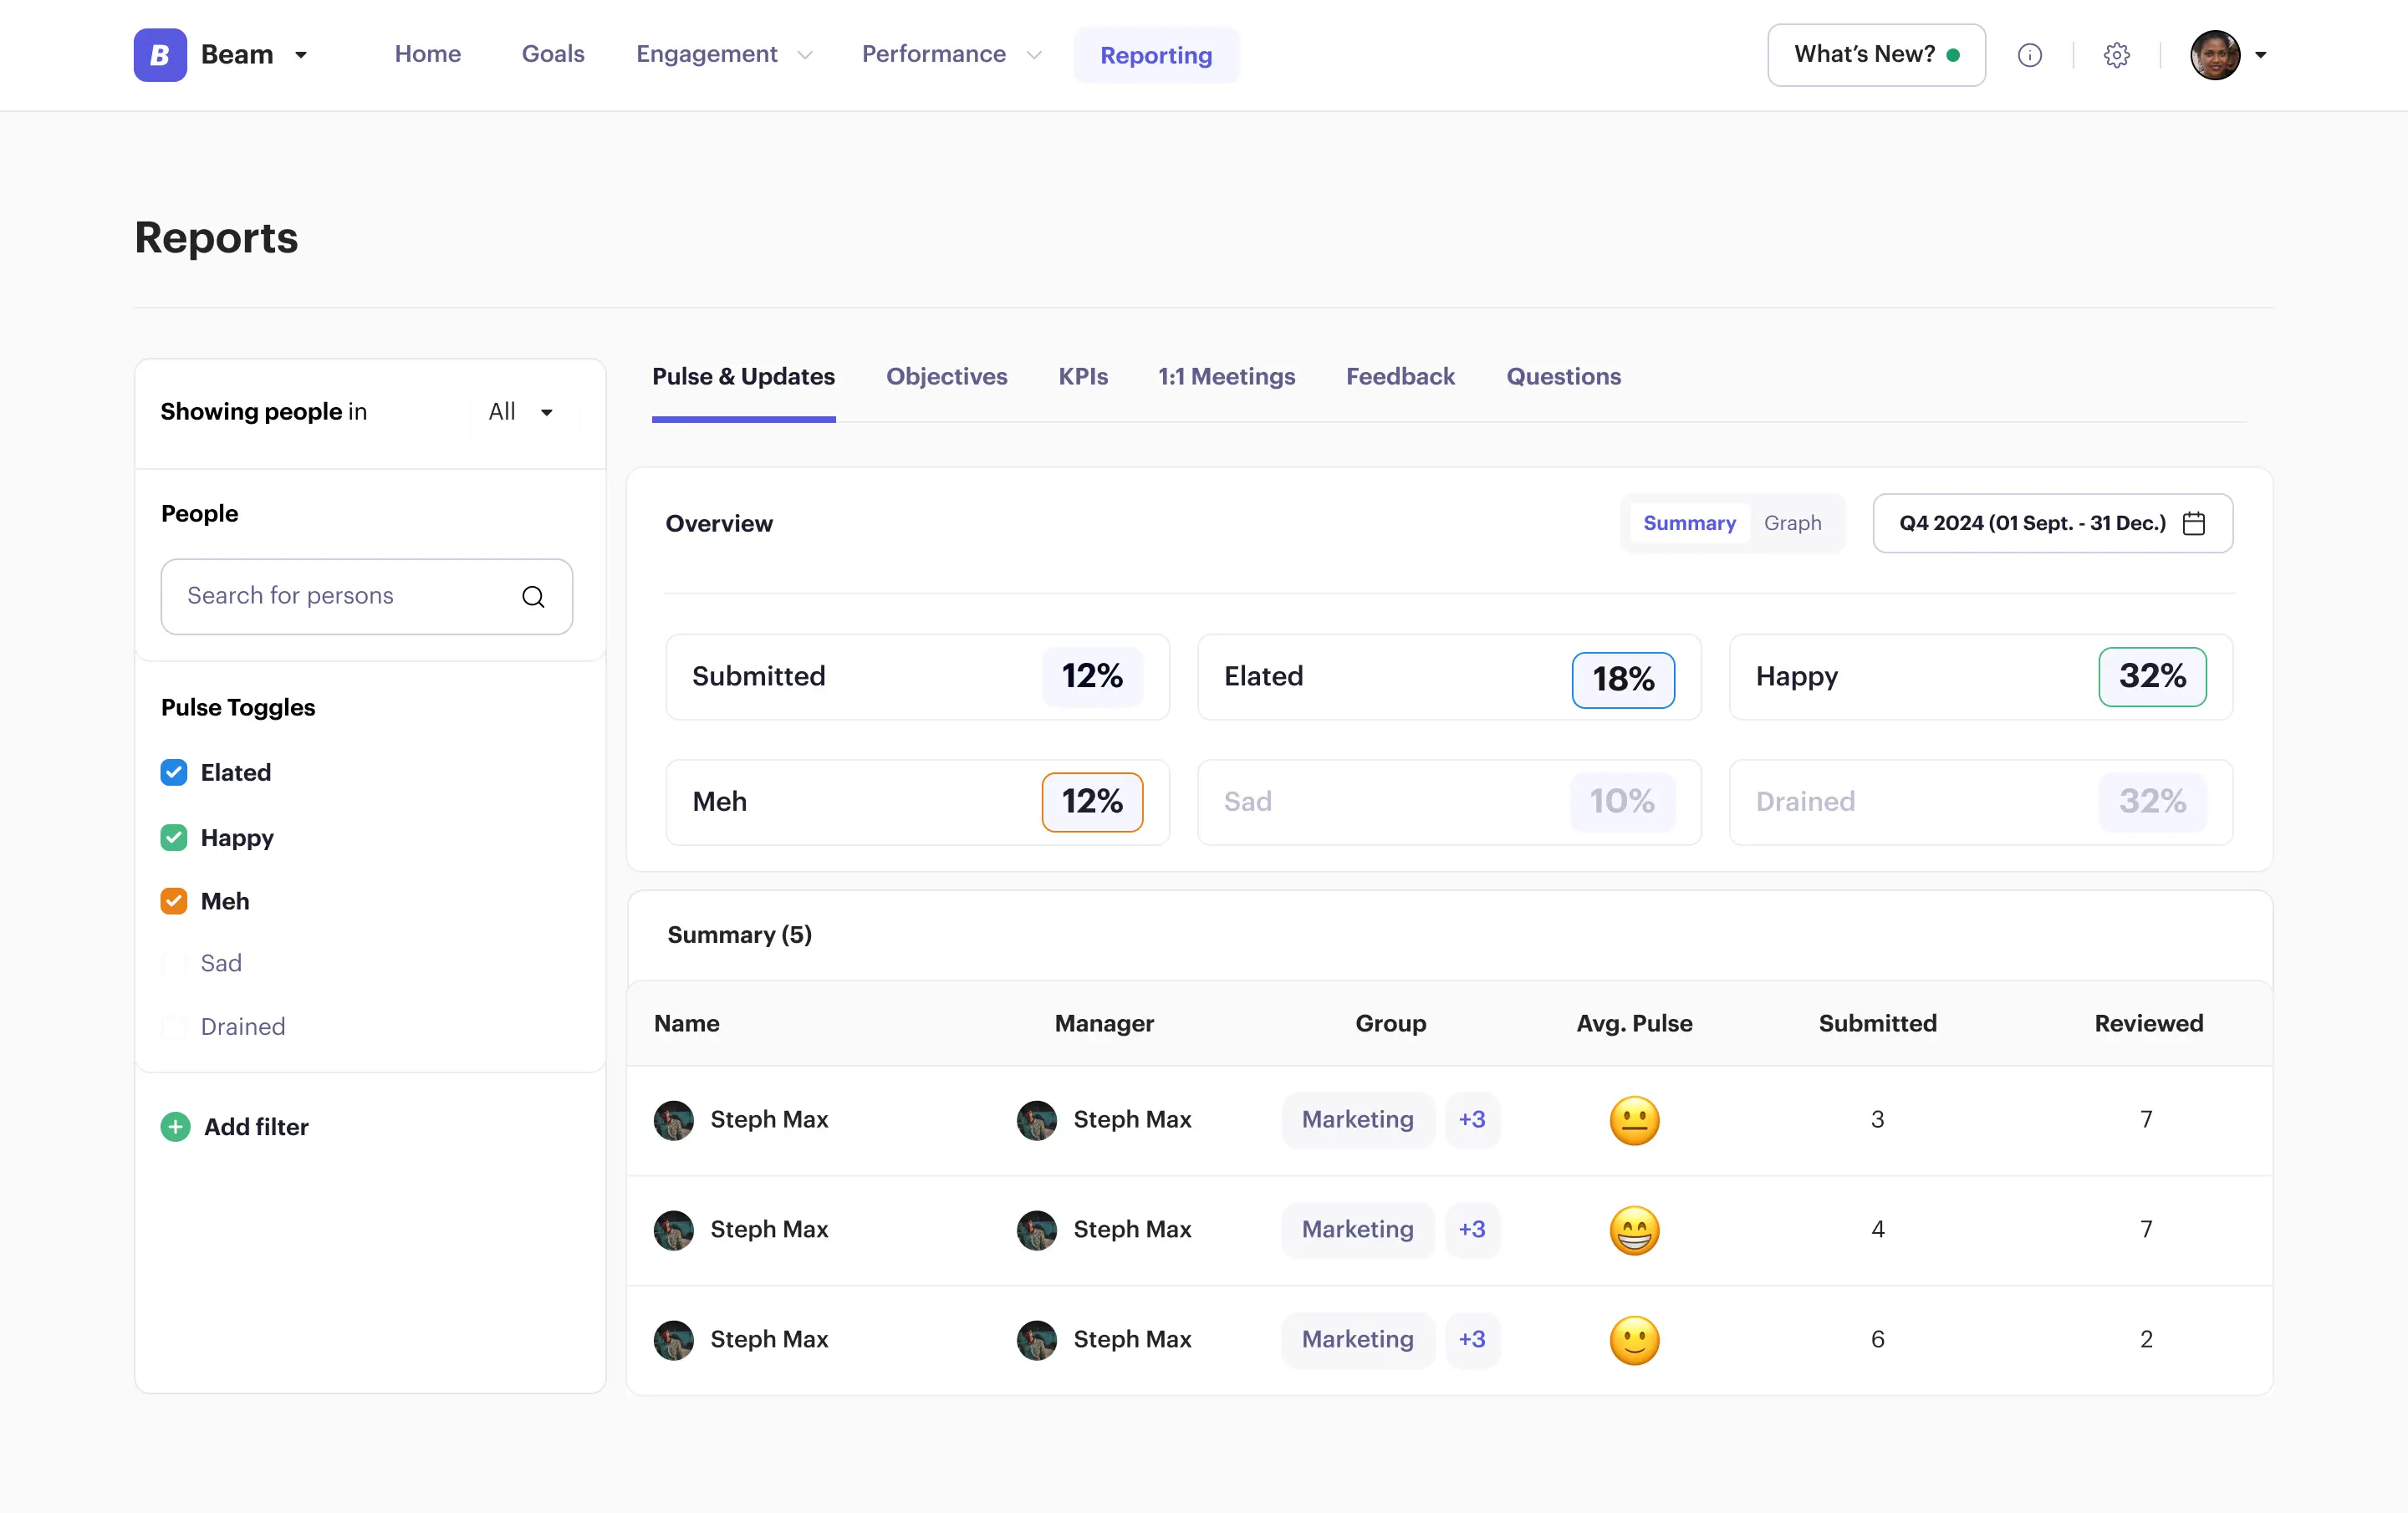This screenshot has width=2408, height=1513.
Task: Click the Elated 18% blue badge
Action: 1623,680
